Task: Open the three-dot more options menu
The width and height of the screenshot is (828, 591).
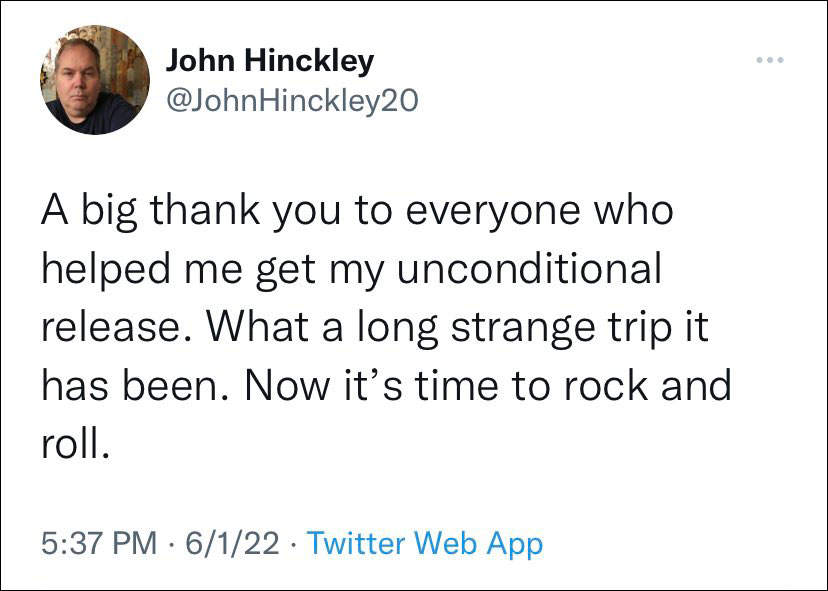Action: (770, 61)
